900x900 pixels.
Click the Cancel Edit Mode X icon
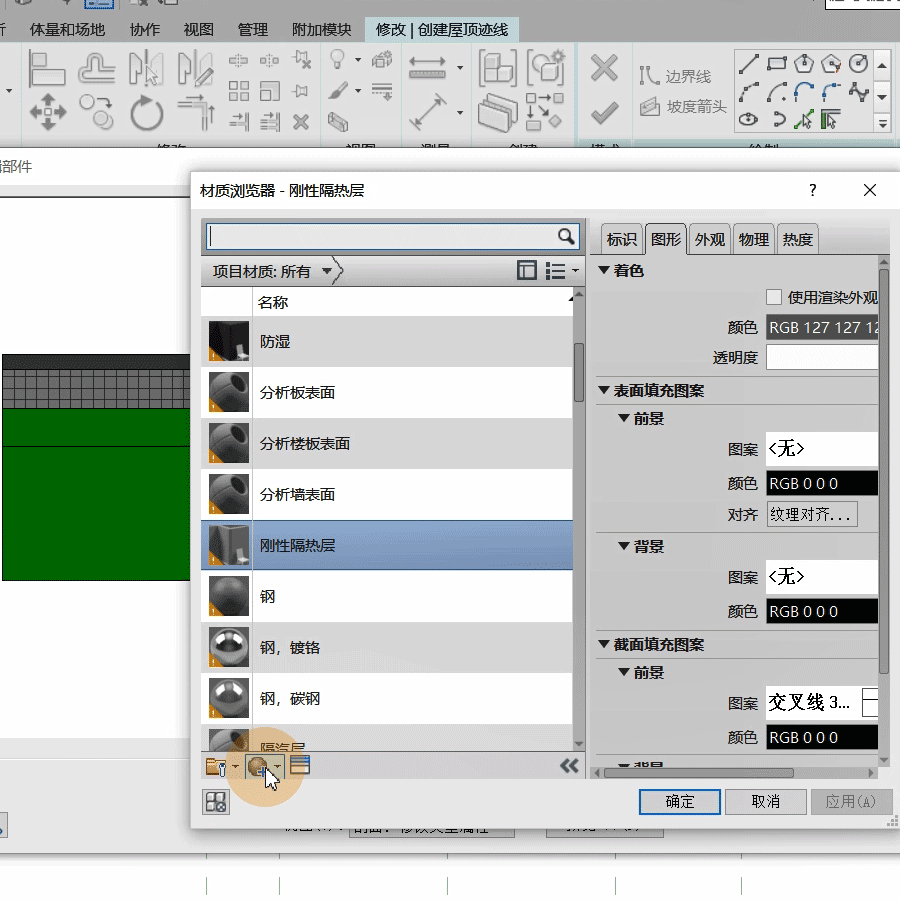(604, 69)
